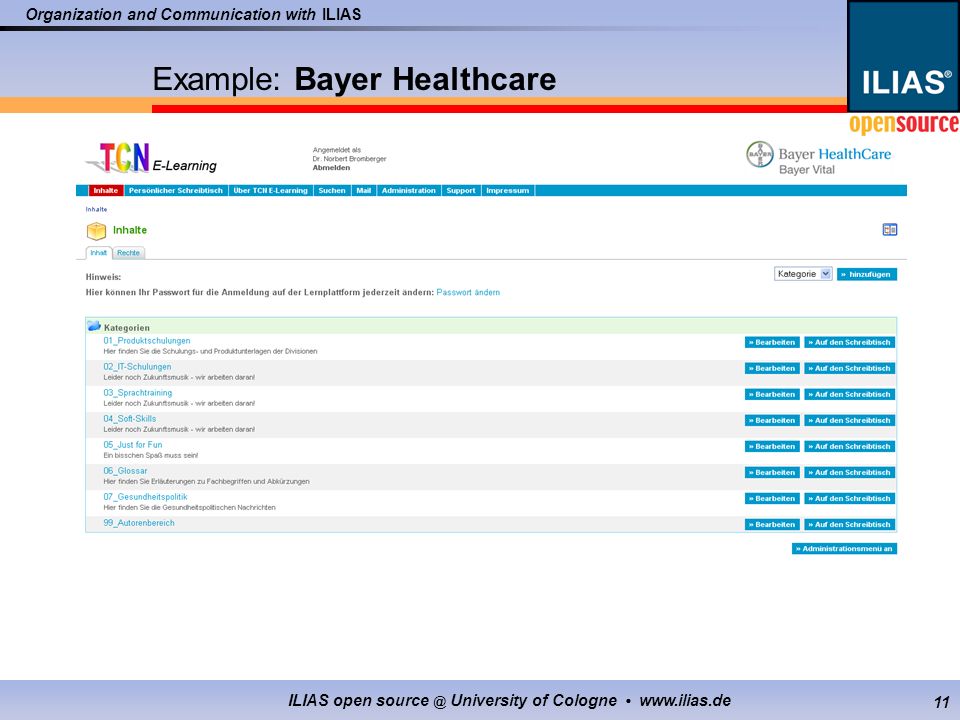Open Über TCN E-Learning menu item
The width and height of the screenshot is (960, 720).
(x=271, y=190)
